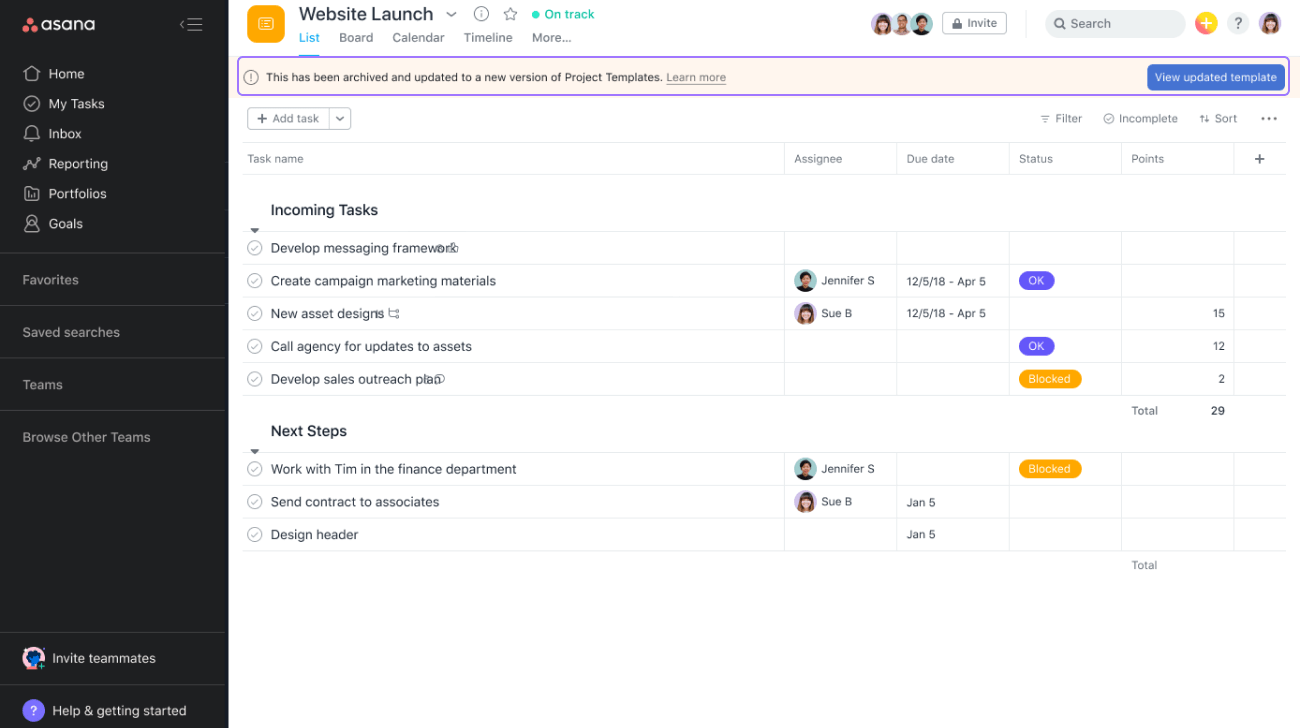
Task: Click the subtask icon on New asset designs
Action: 394,314
